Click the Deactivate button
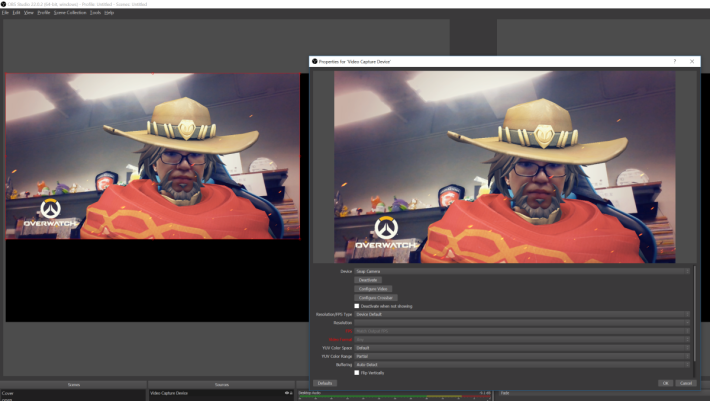The height and width of the screenshot is (401, 710). (368, 280)
